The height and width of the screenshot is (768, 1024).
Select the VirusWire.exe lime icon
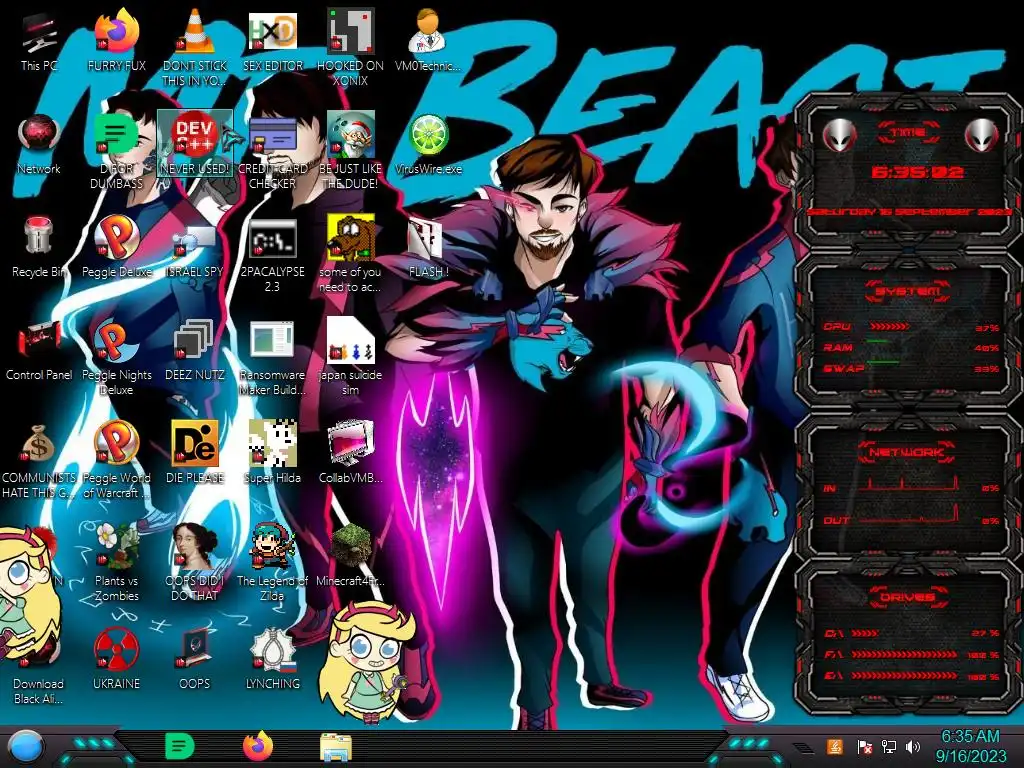pos(428,145)
